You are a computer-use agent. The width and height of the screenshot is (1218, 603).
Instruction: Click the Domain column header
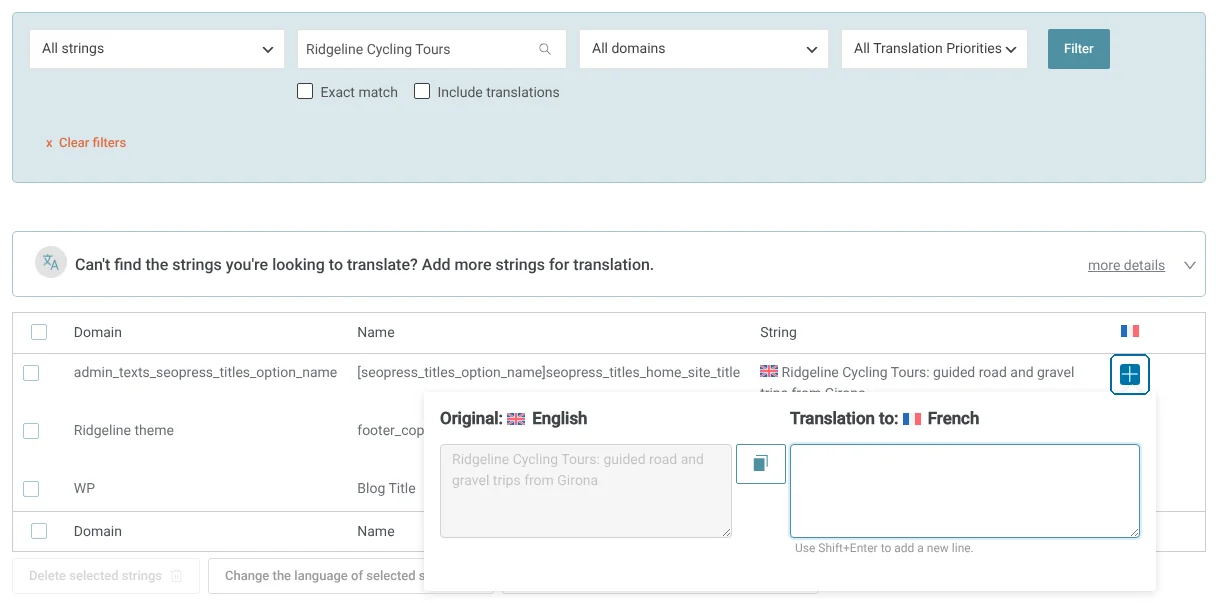click(98, 332)
